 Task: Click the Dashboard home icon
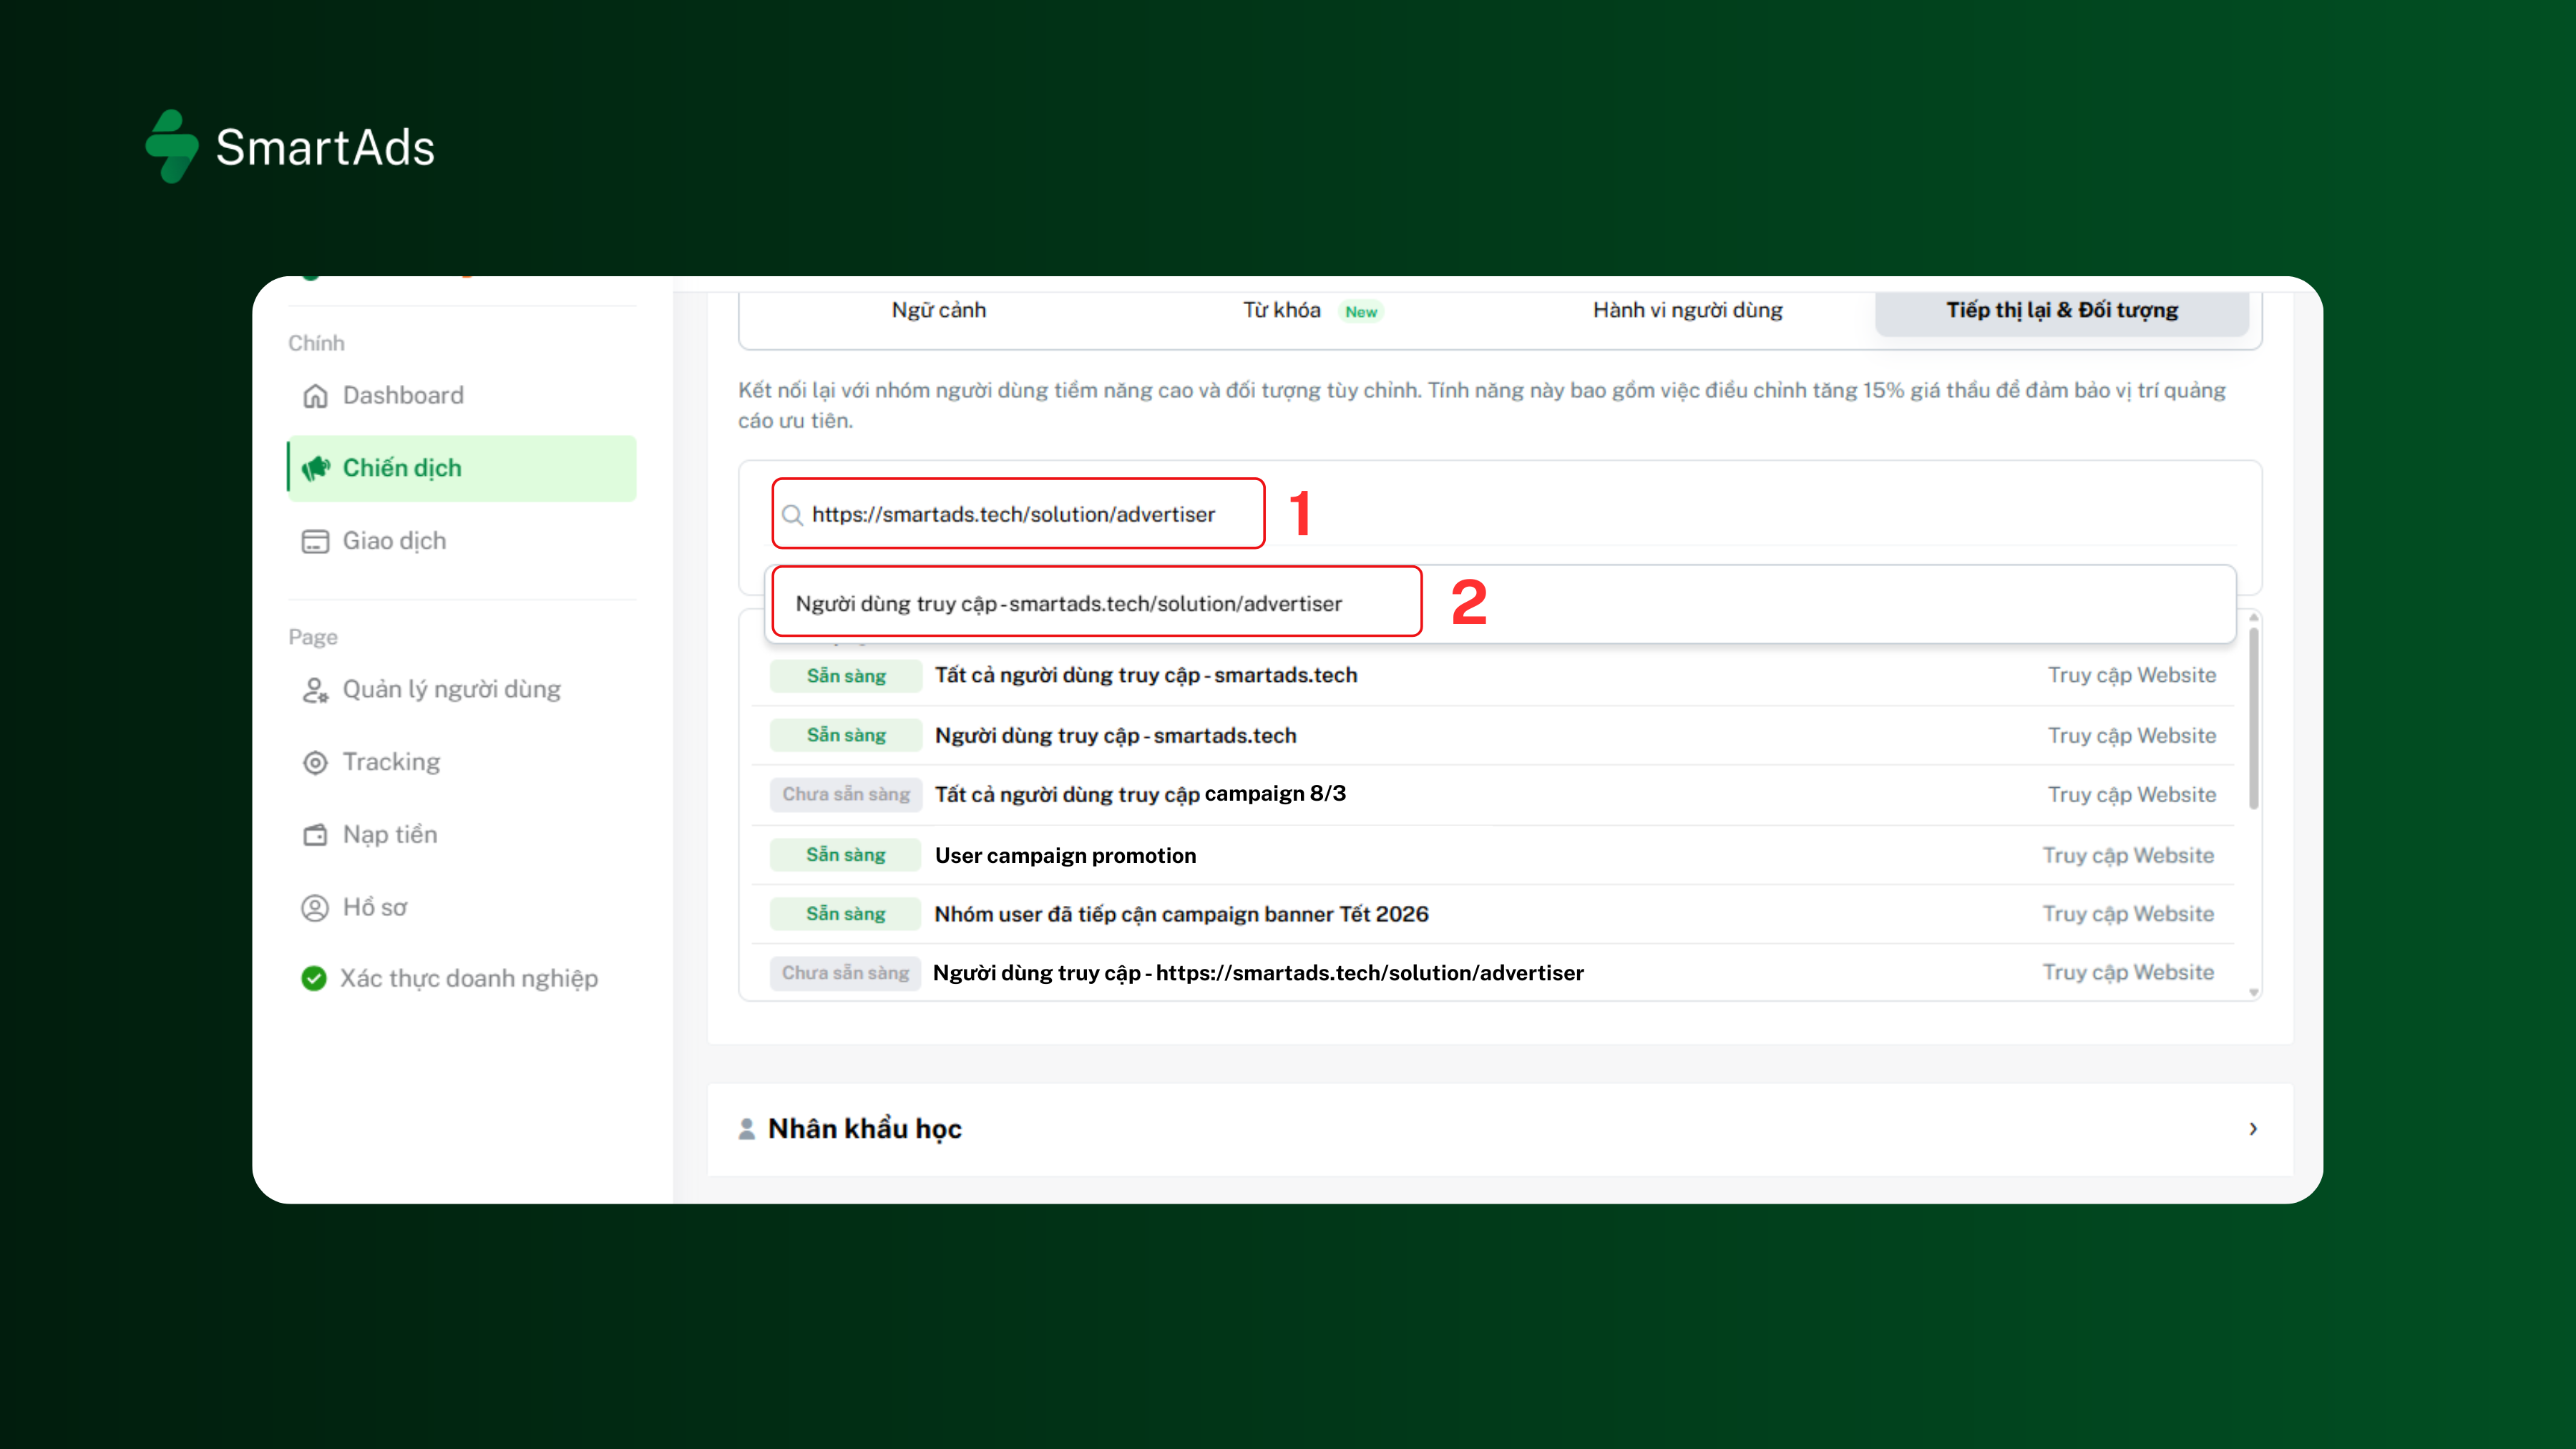tap(315, 396)
